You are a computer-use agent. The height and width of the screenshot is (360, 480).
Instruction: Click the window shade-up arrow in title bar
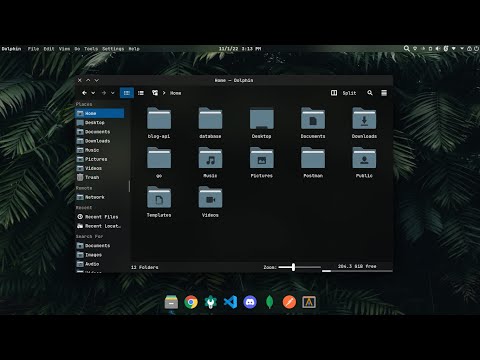[88, 80]
